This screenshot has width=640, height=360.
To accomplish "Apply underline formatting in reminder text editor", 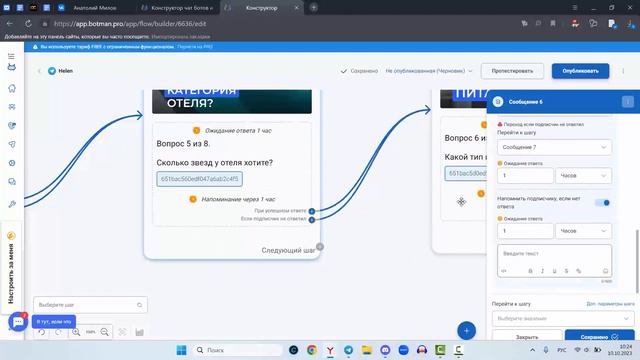I will 554,271.
